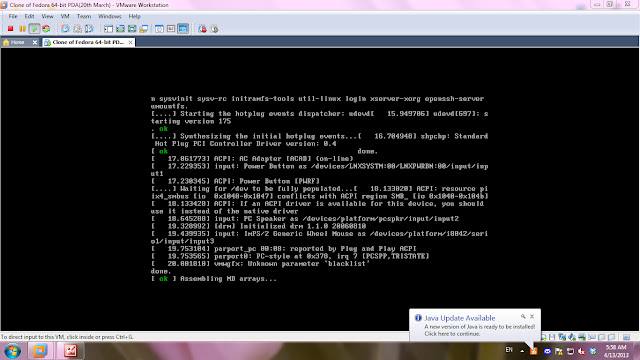Screen dimensions: 640x360
Task: Dismiss the Java Update notification balloon
Action: point(532,316)
